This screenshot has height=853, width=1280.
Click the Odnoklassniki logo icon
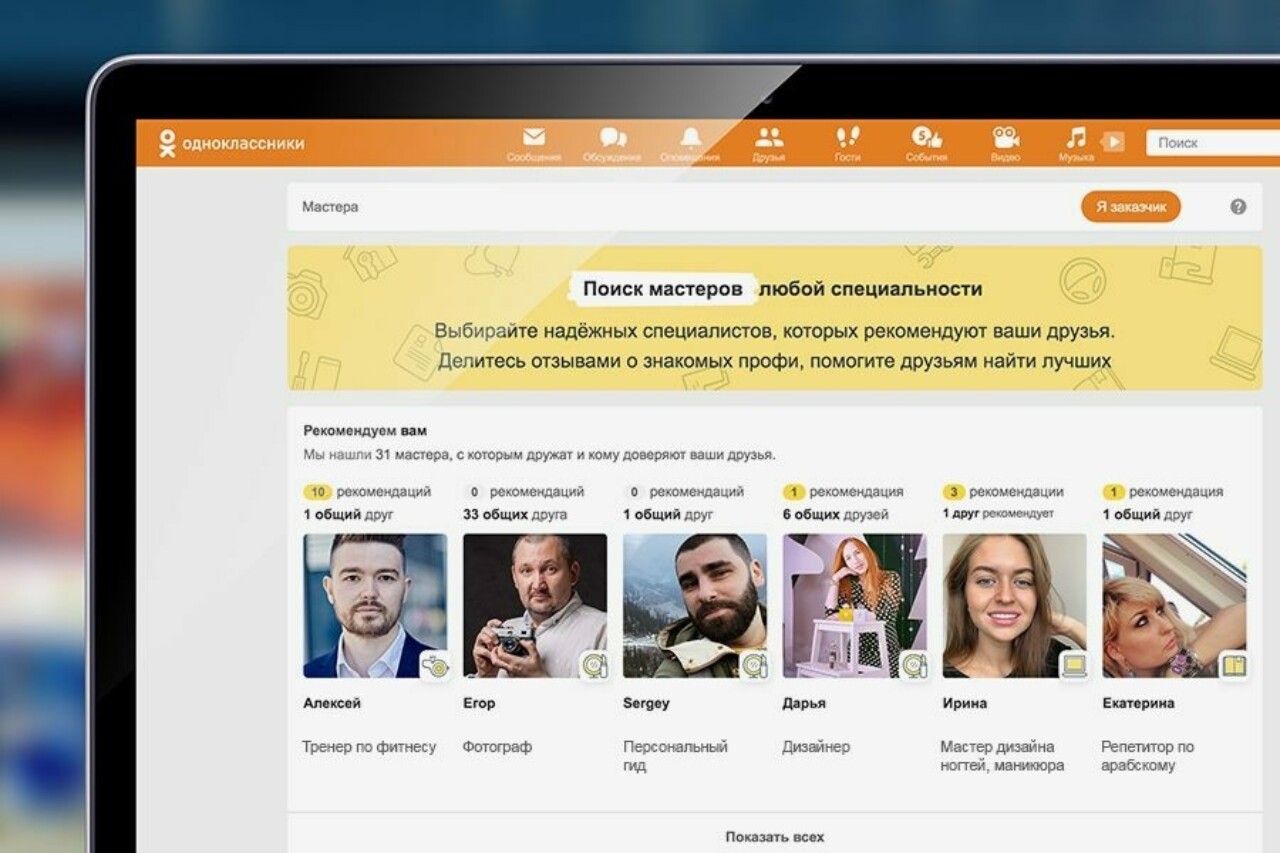167,143
